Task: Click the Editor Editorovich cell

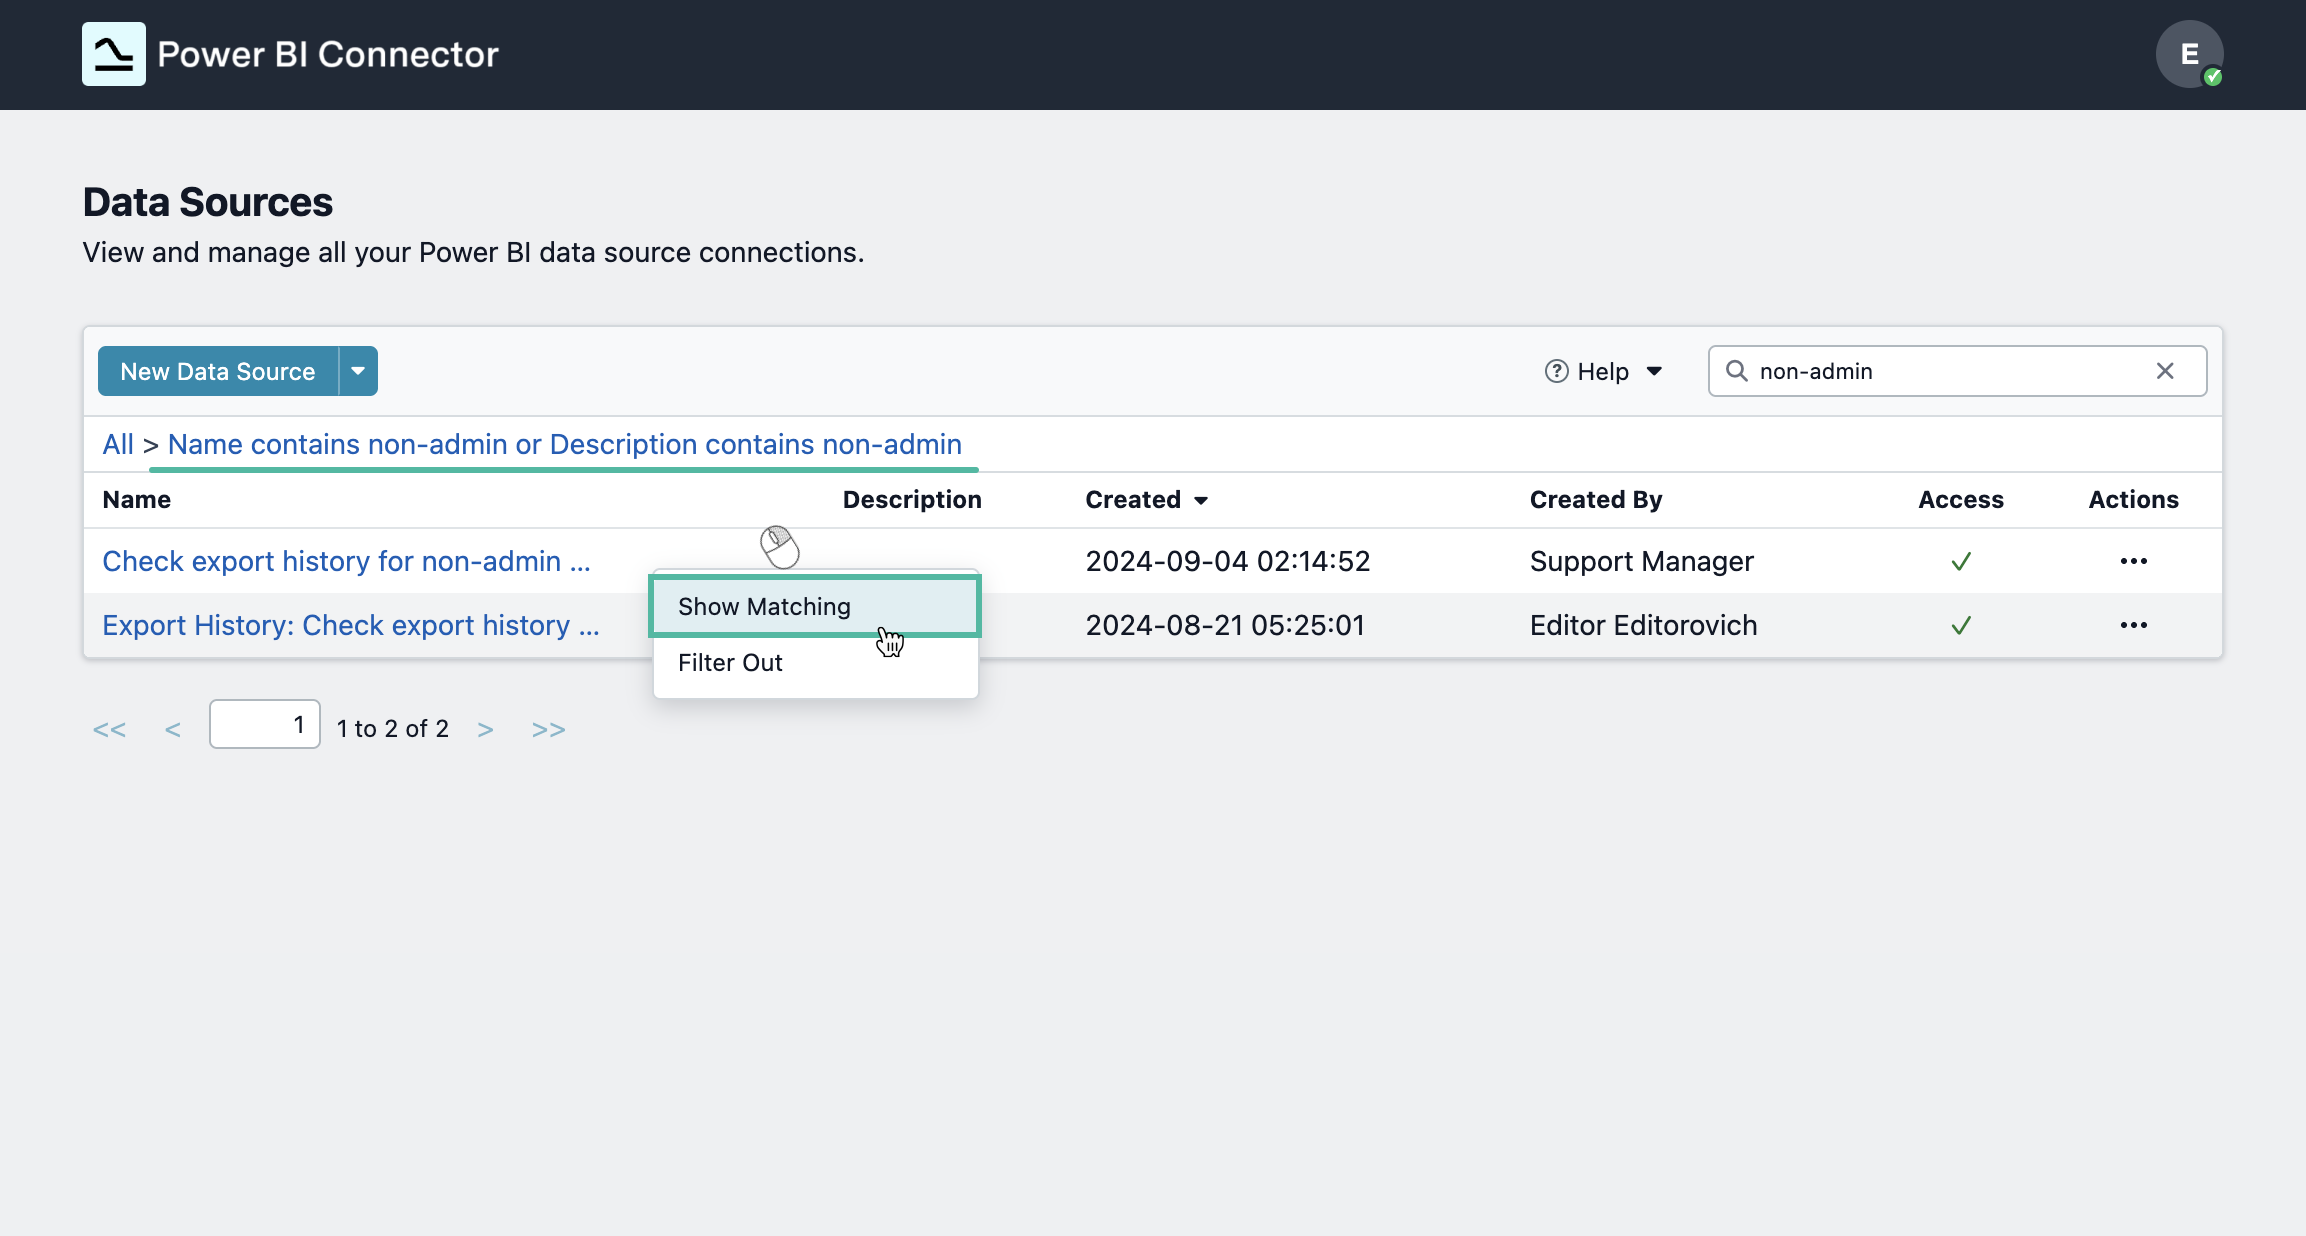Action: (x=1643, y=625)
